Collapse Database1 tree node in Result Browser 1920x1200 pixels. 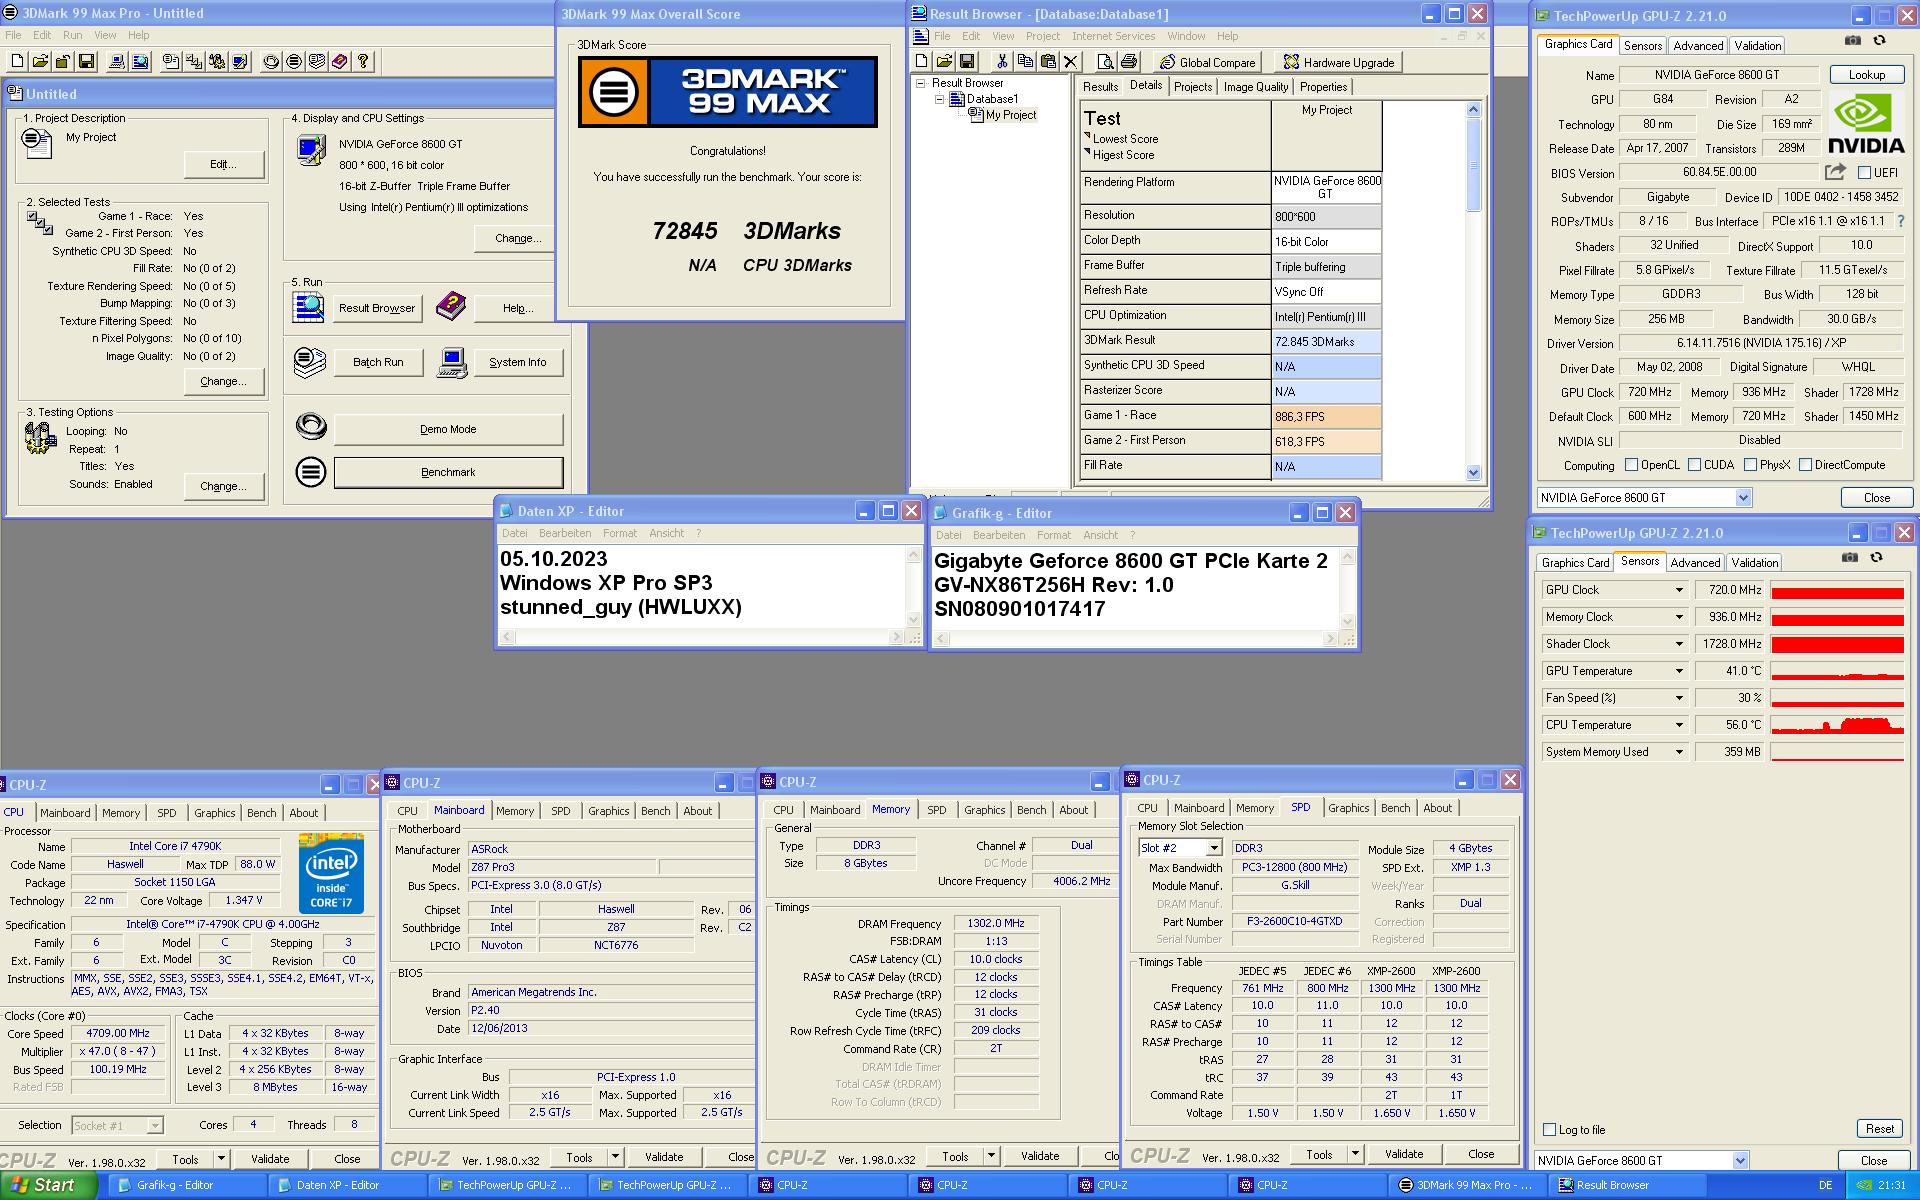(x=940, y=99)
